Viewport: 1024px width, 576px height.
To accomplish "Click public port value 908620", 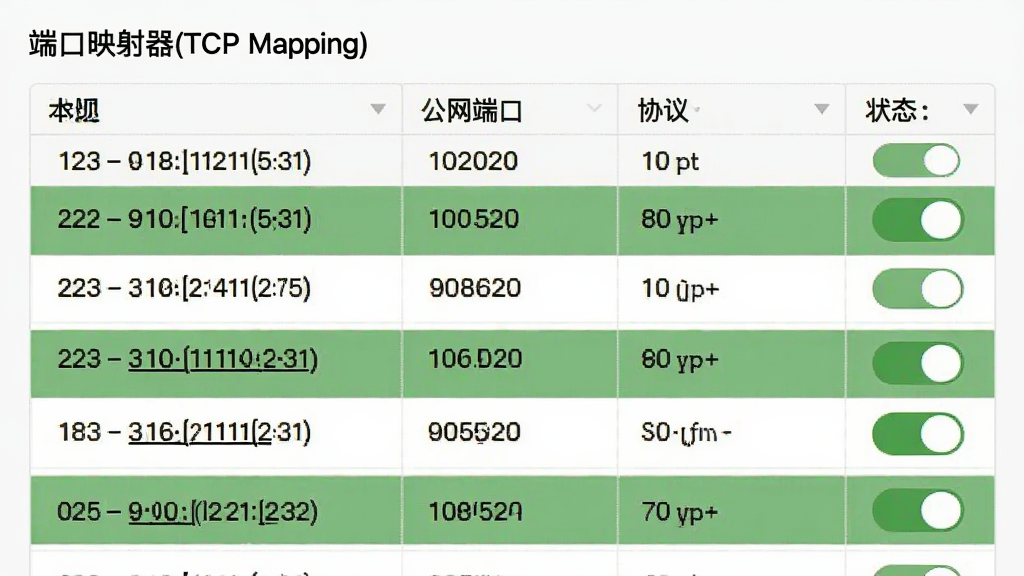I will (475, 288).
